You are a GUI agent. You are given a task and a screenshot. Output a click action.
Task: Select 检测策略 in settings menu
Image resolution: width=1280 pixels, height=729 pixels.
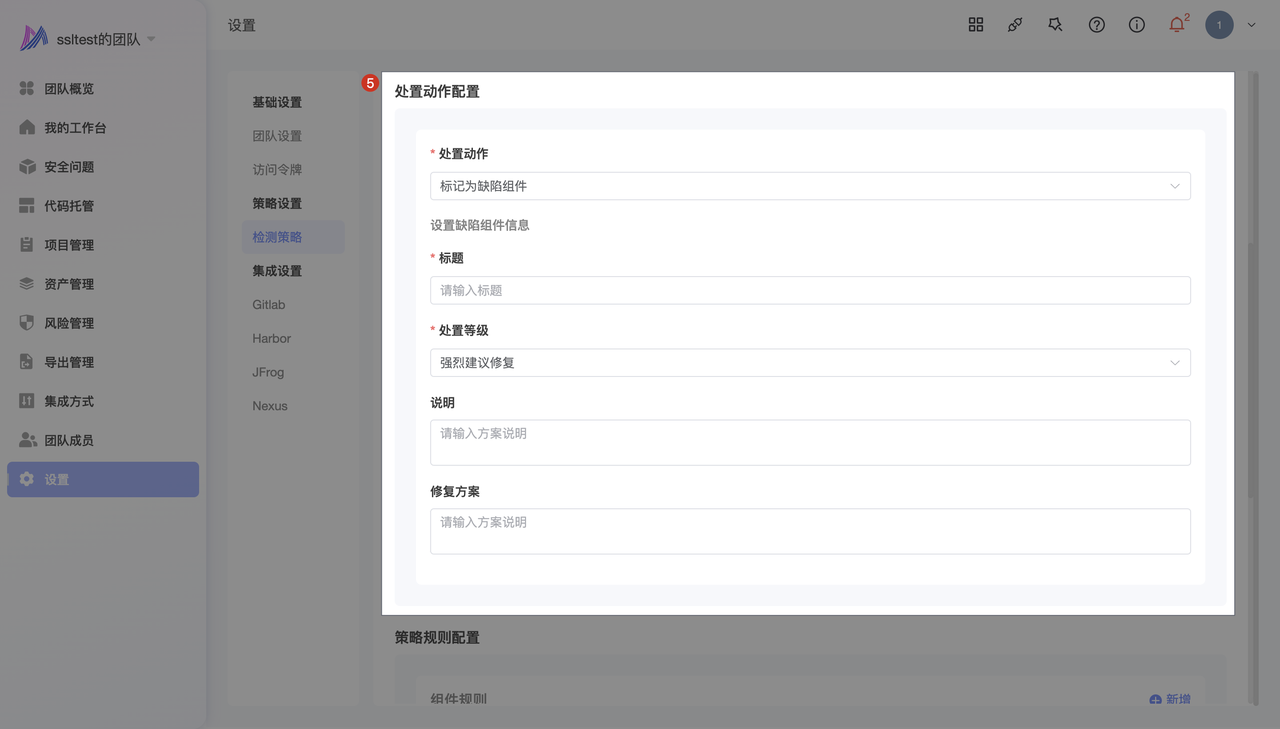277,237
